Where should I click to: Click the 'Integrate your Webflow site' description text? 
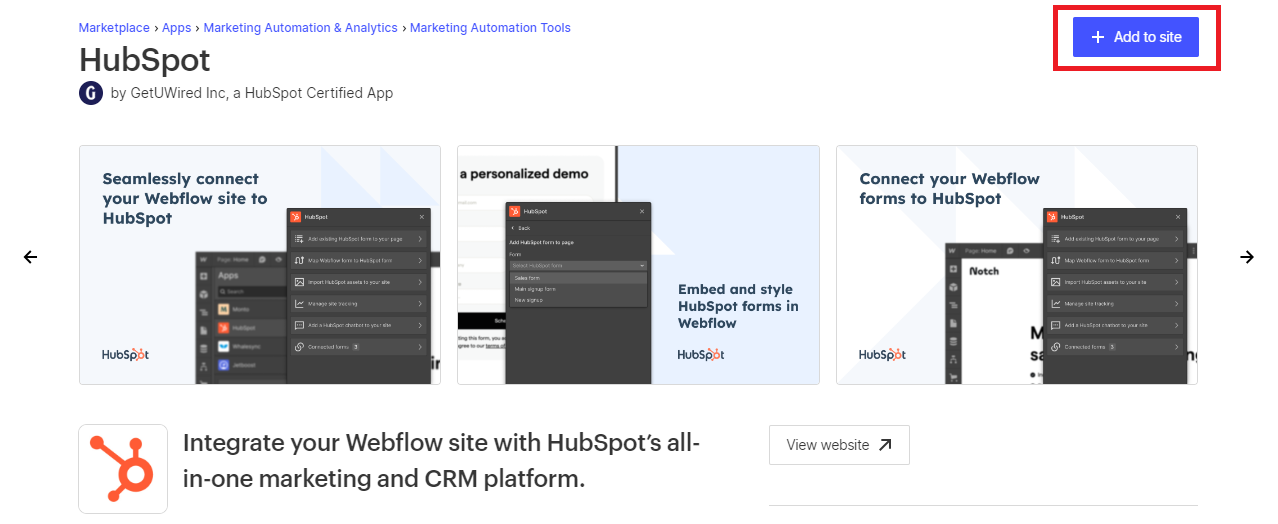[441, 460]
